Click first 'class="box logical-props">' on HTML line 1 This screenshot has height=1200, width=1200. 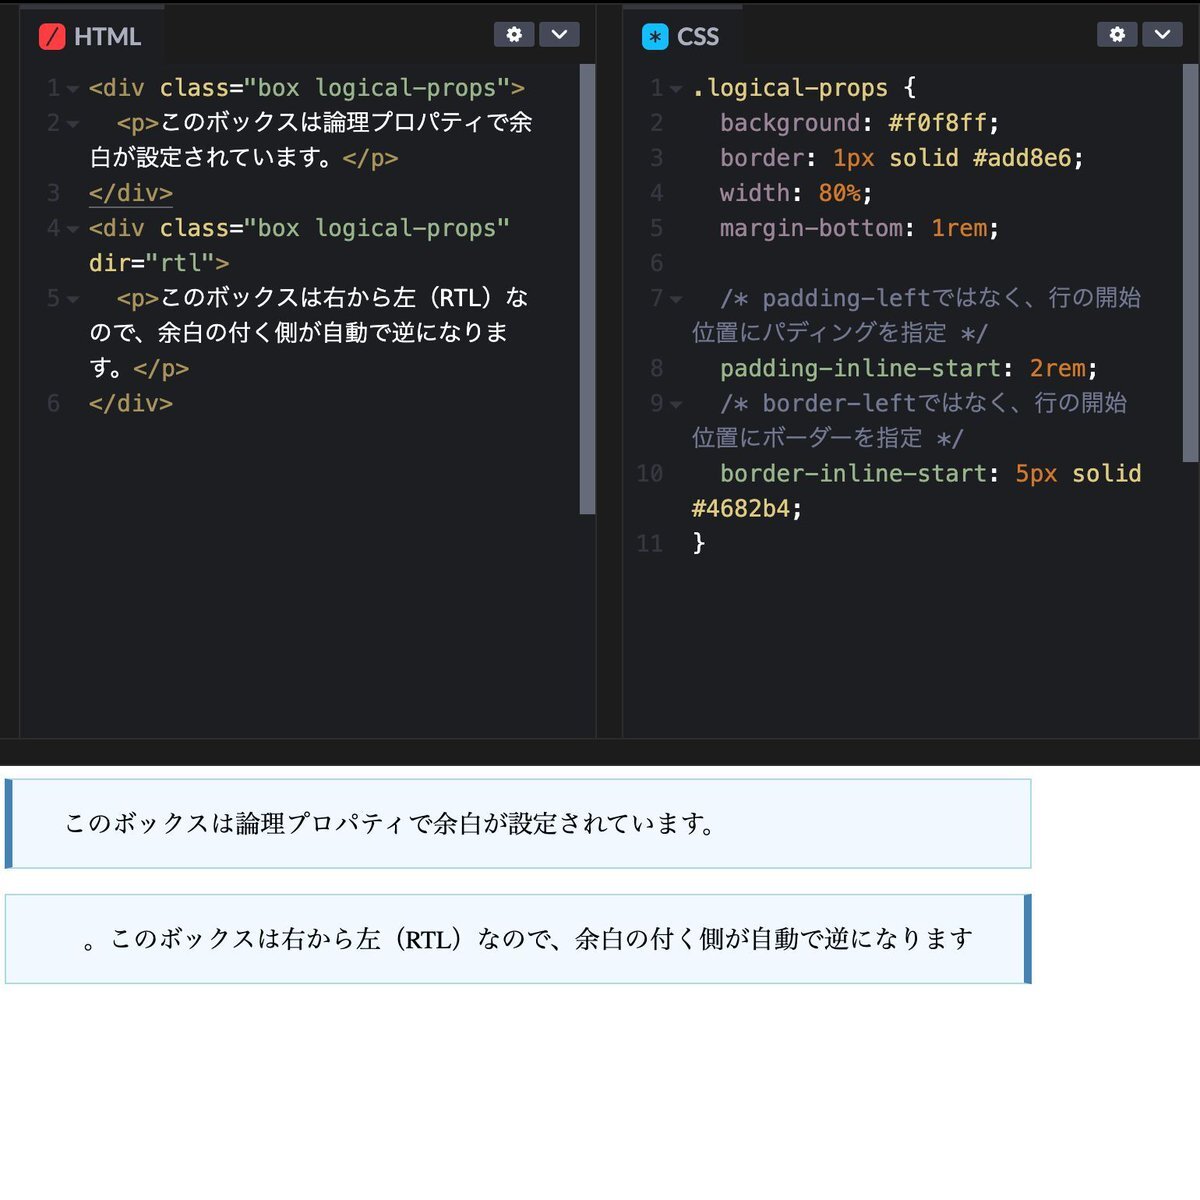coord(342,88)
